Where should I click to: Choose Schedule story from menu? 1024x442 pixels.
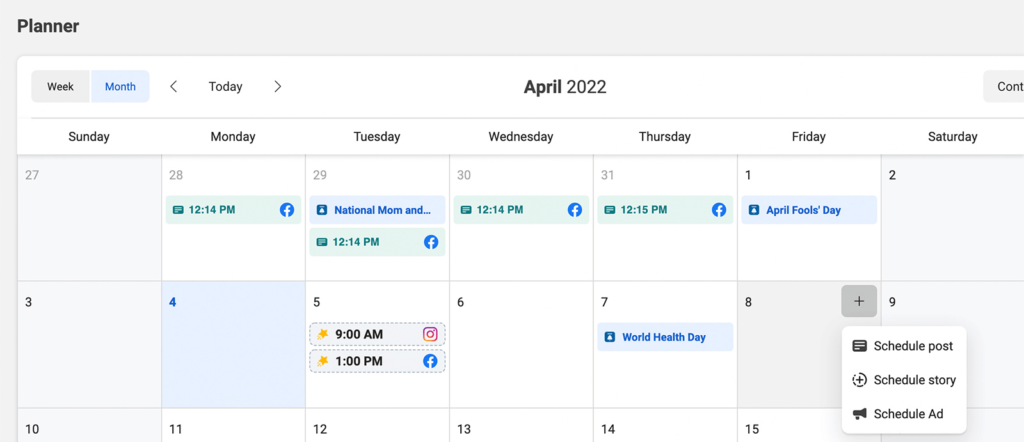click(904, 380)
